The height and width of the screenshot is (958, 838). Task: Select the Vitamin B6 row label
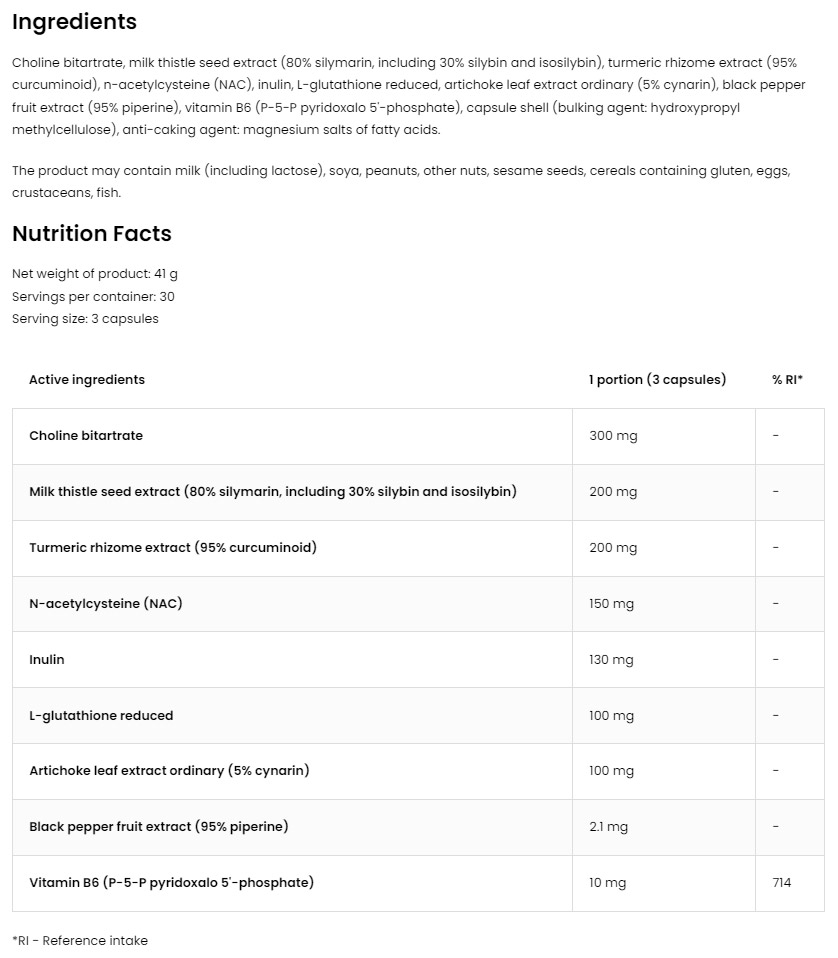pos(172,882)
